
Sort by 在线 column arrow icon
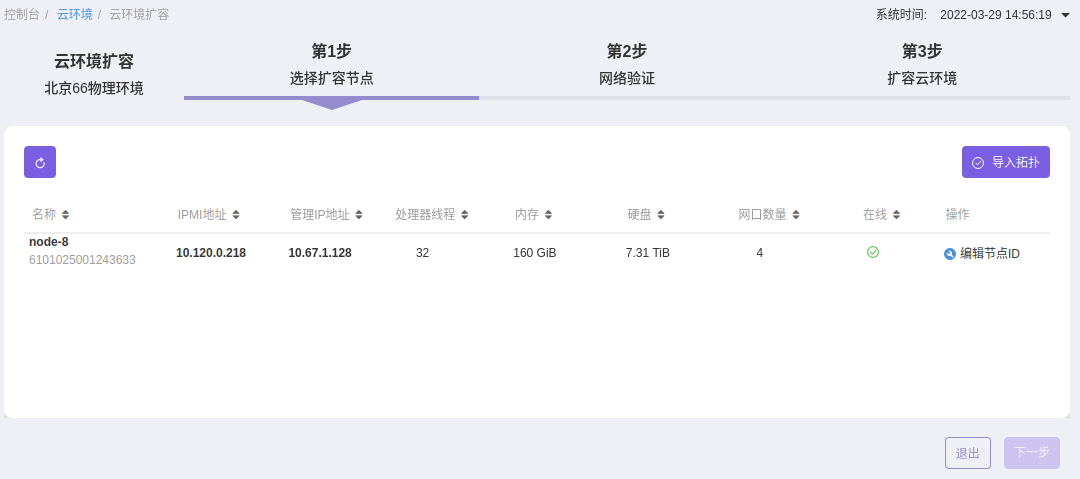click(x=897, y=215)
